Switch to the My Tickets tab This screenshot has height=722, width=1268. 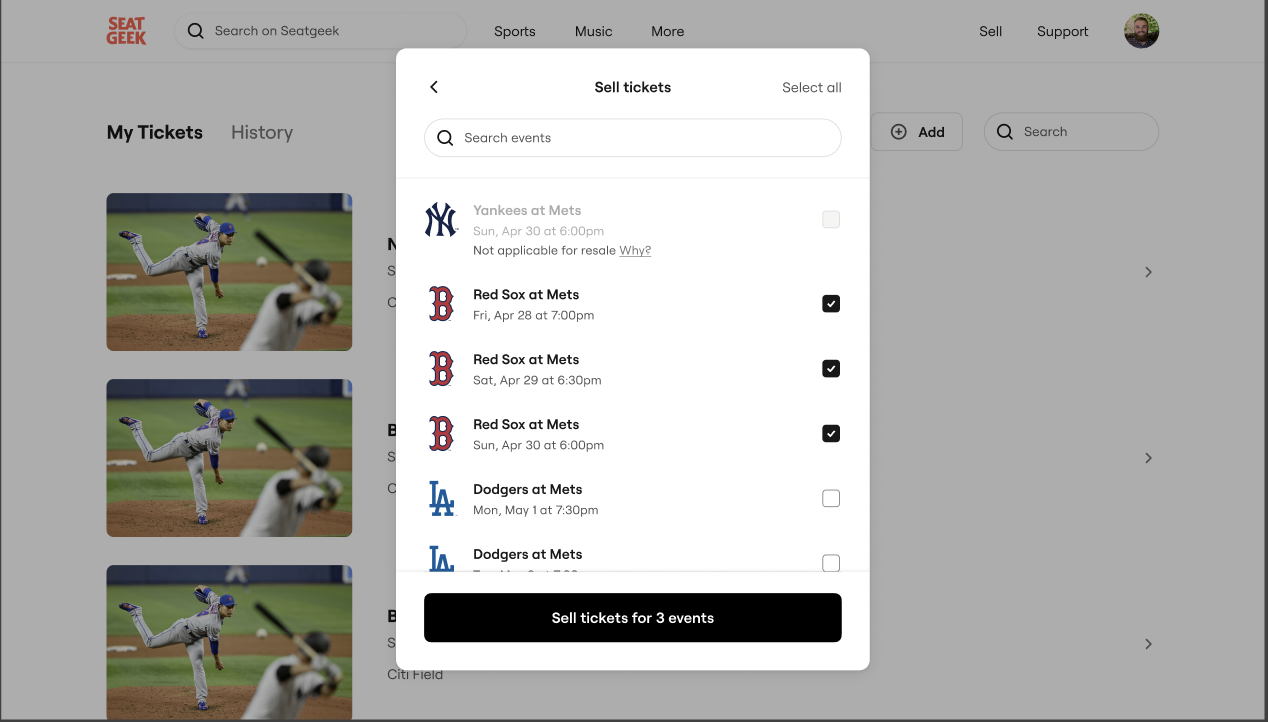click(155, 132)
